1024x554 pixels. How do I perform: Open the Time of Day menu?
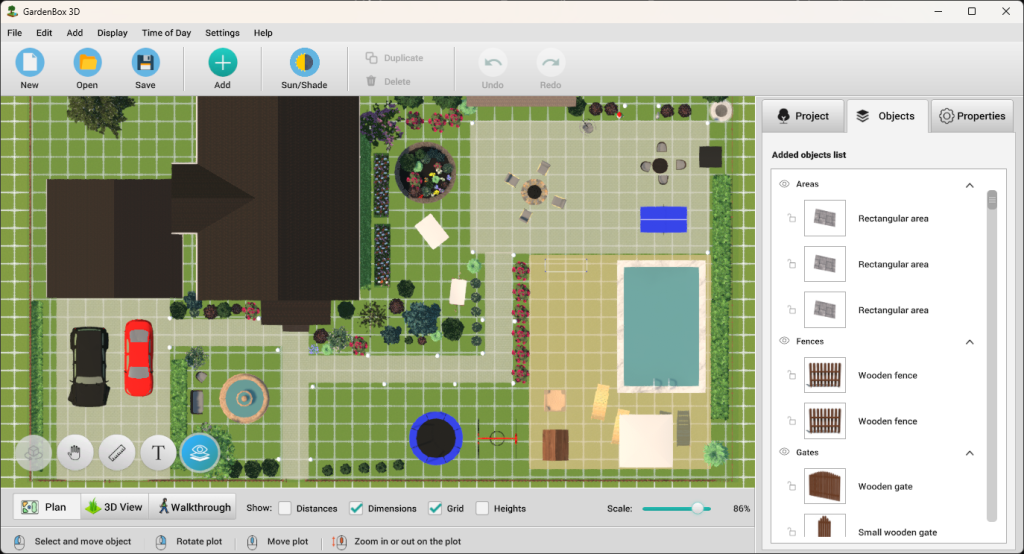pyautogui.click(x=167, y=33)
